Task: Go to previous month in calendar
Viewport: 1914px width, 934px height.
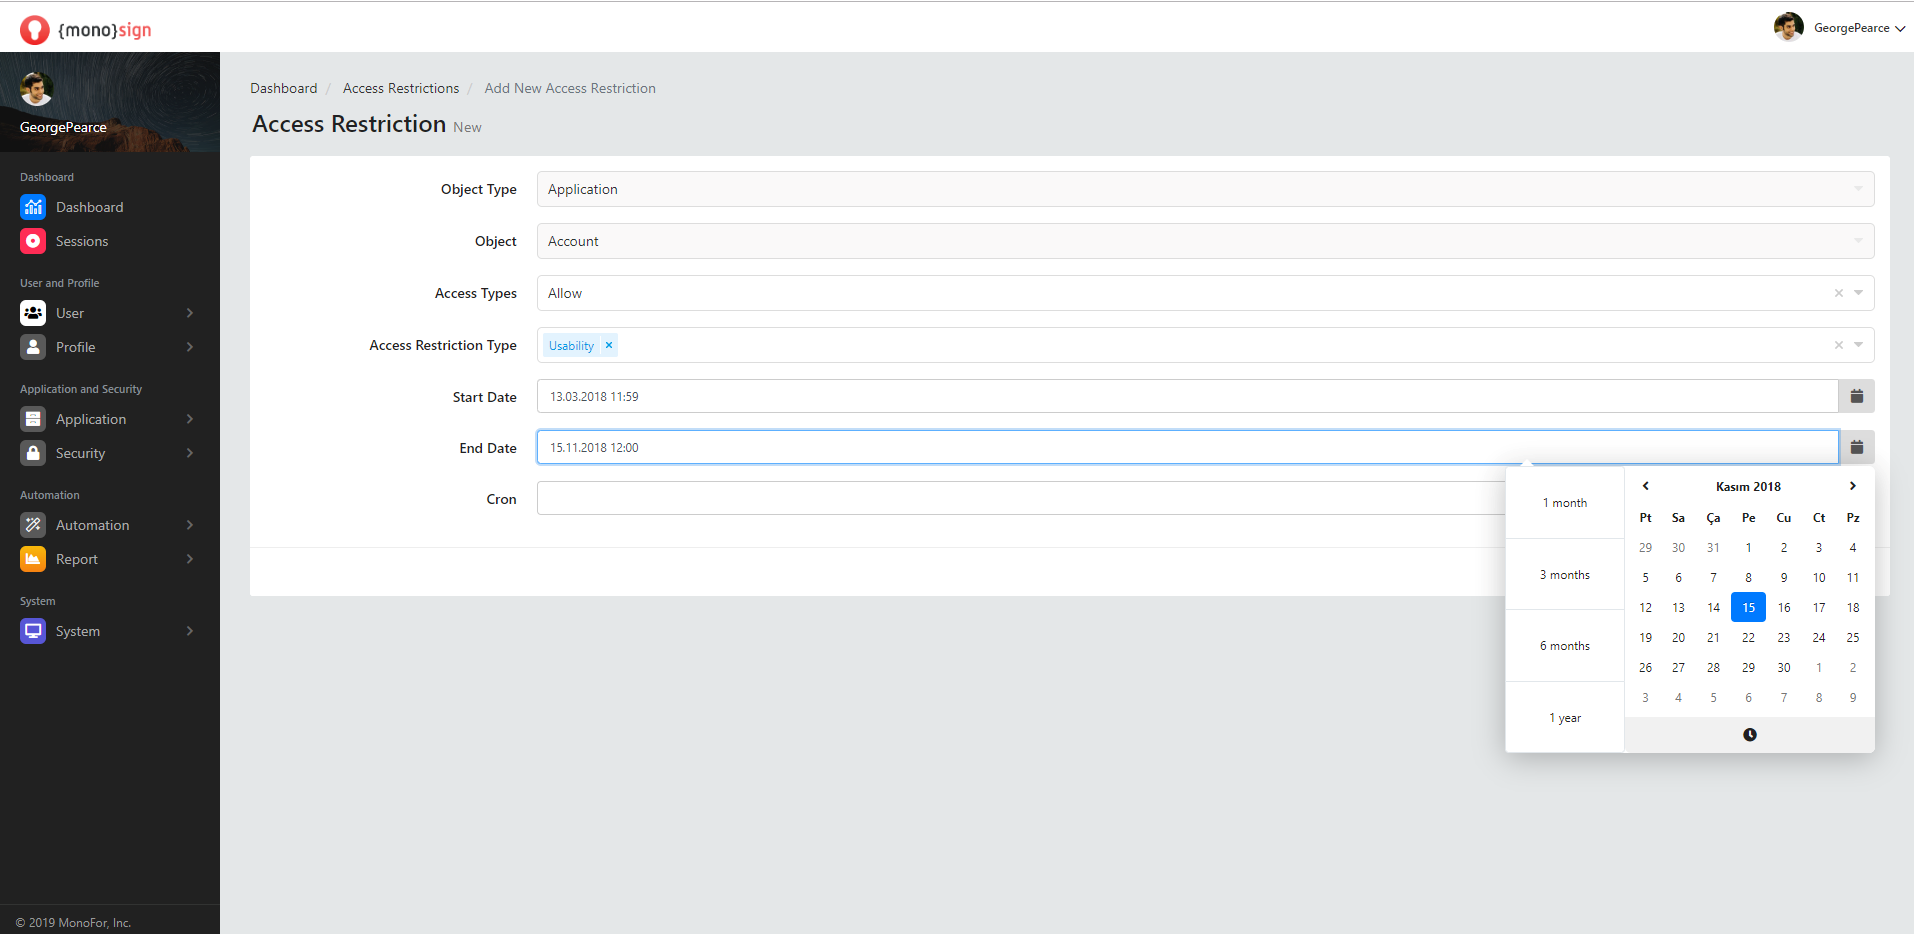Action: (x=1645, y=486)
